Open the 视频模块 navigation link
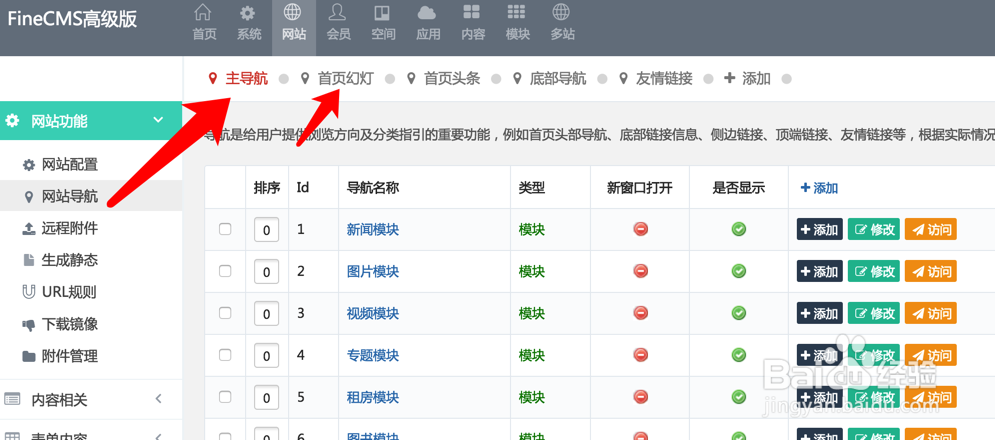Image resolution: width=995 pixels, height=440 pixels. point(373,313)
